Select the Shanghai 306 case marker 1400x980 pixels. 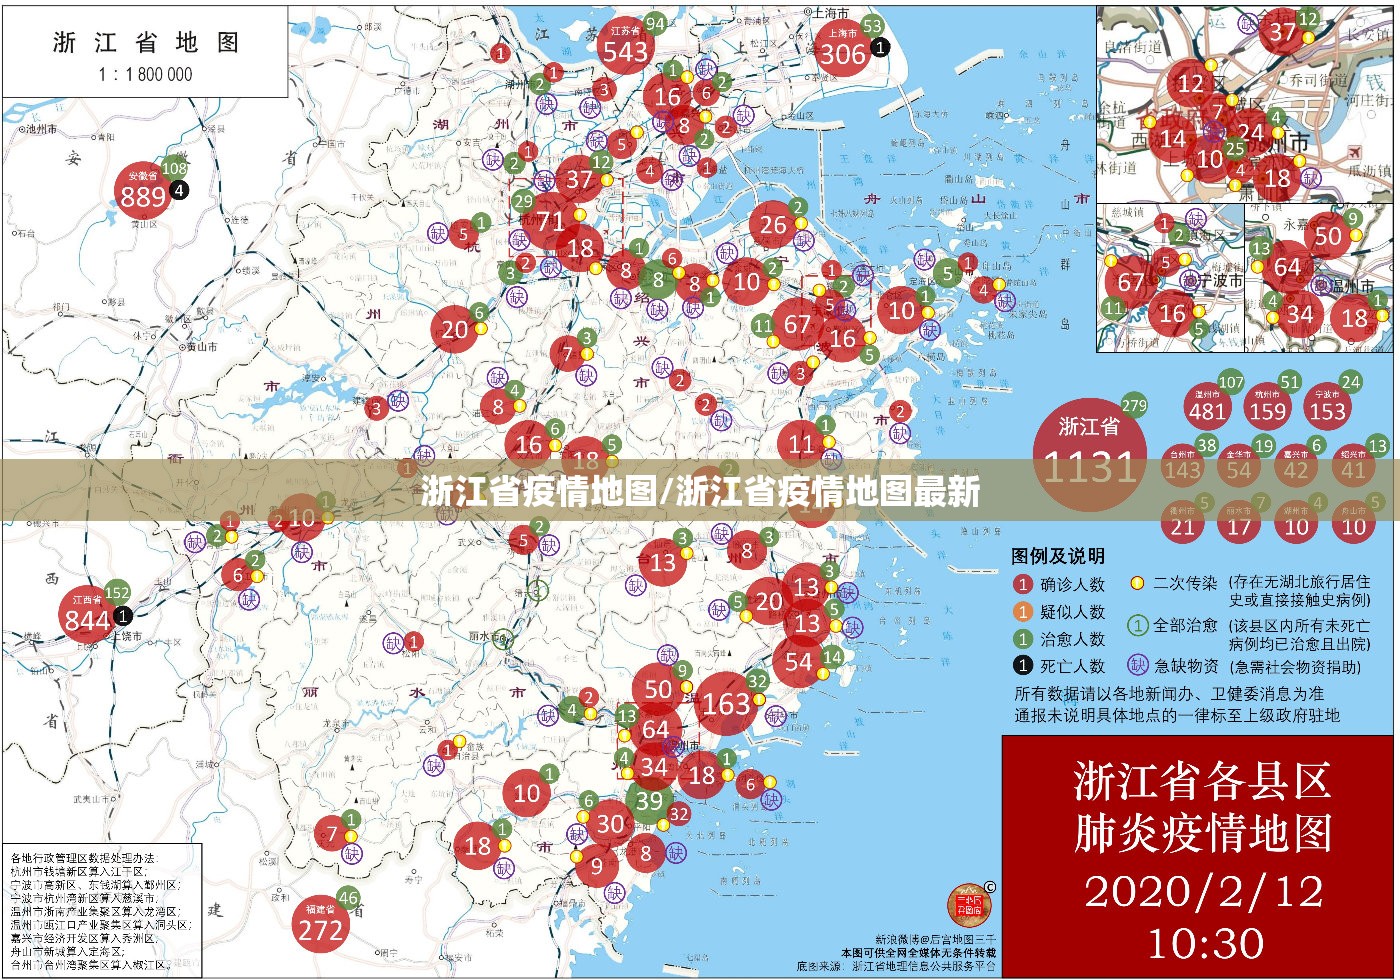(x=842, y=49)
